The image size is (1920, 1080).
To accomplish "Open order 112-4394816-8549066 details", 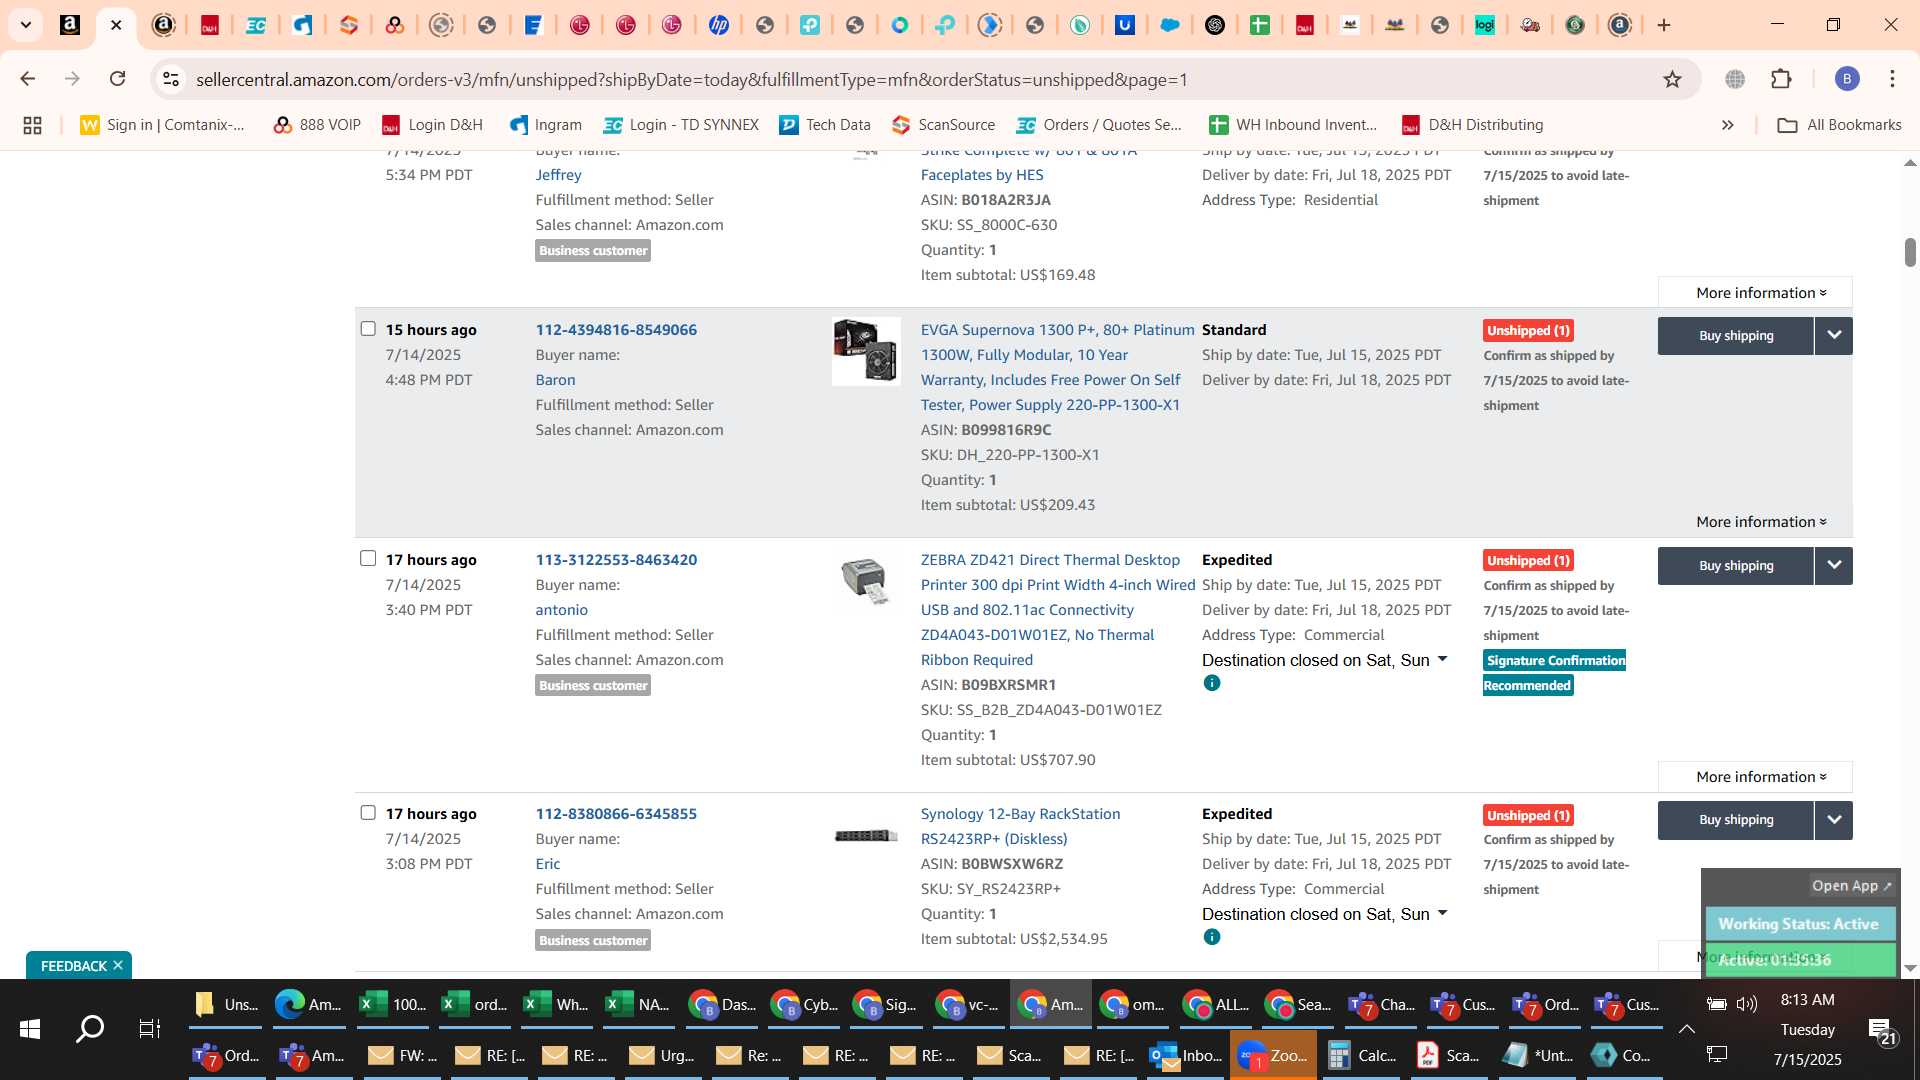I will pyautogui.click(x=616, y=330).
